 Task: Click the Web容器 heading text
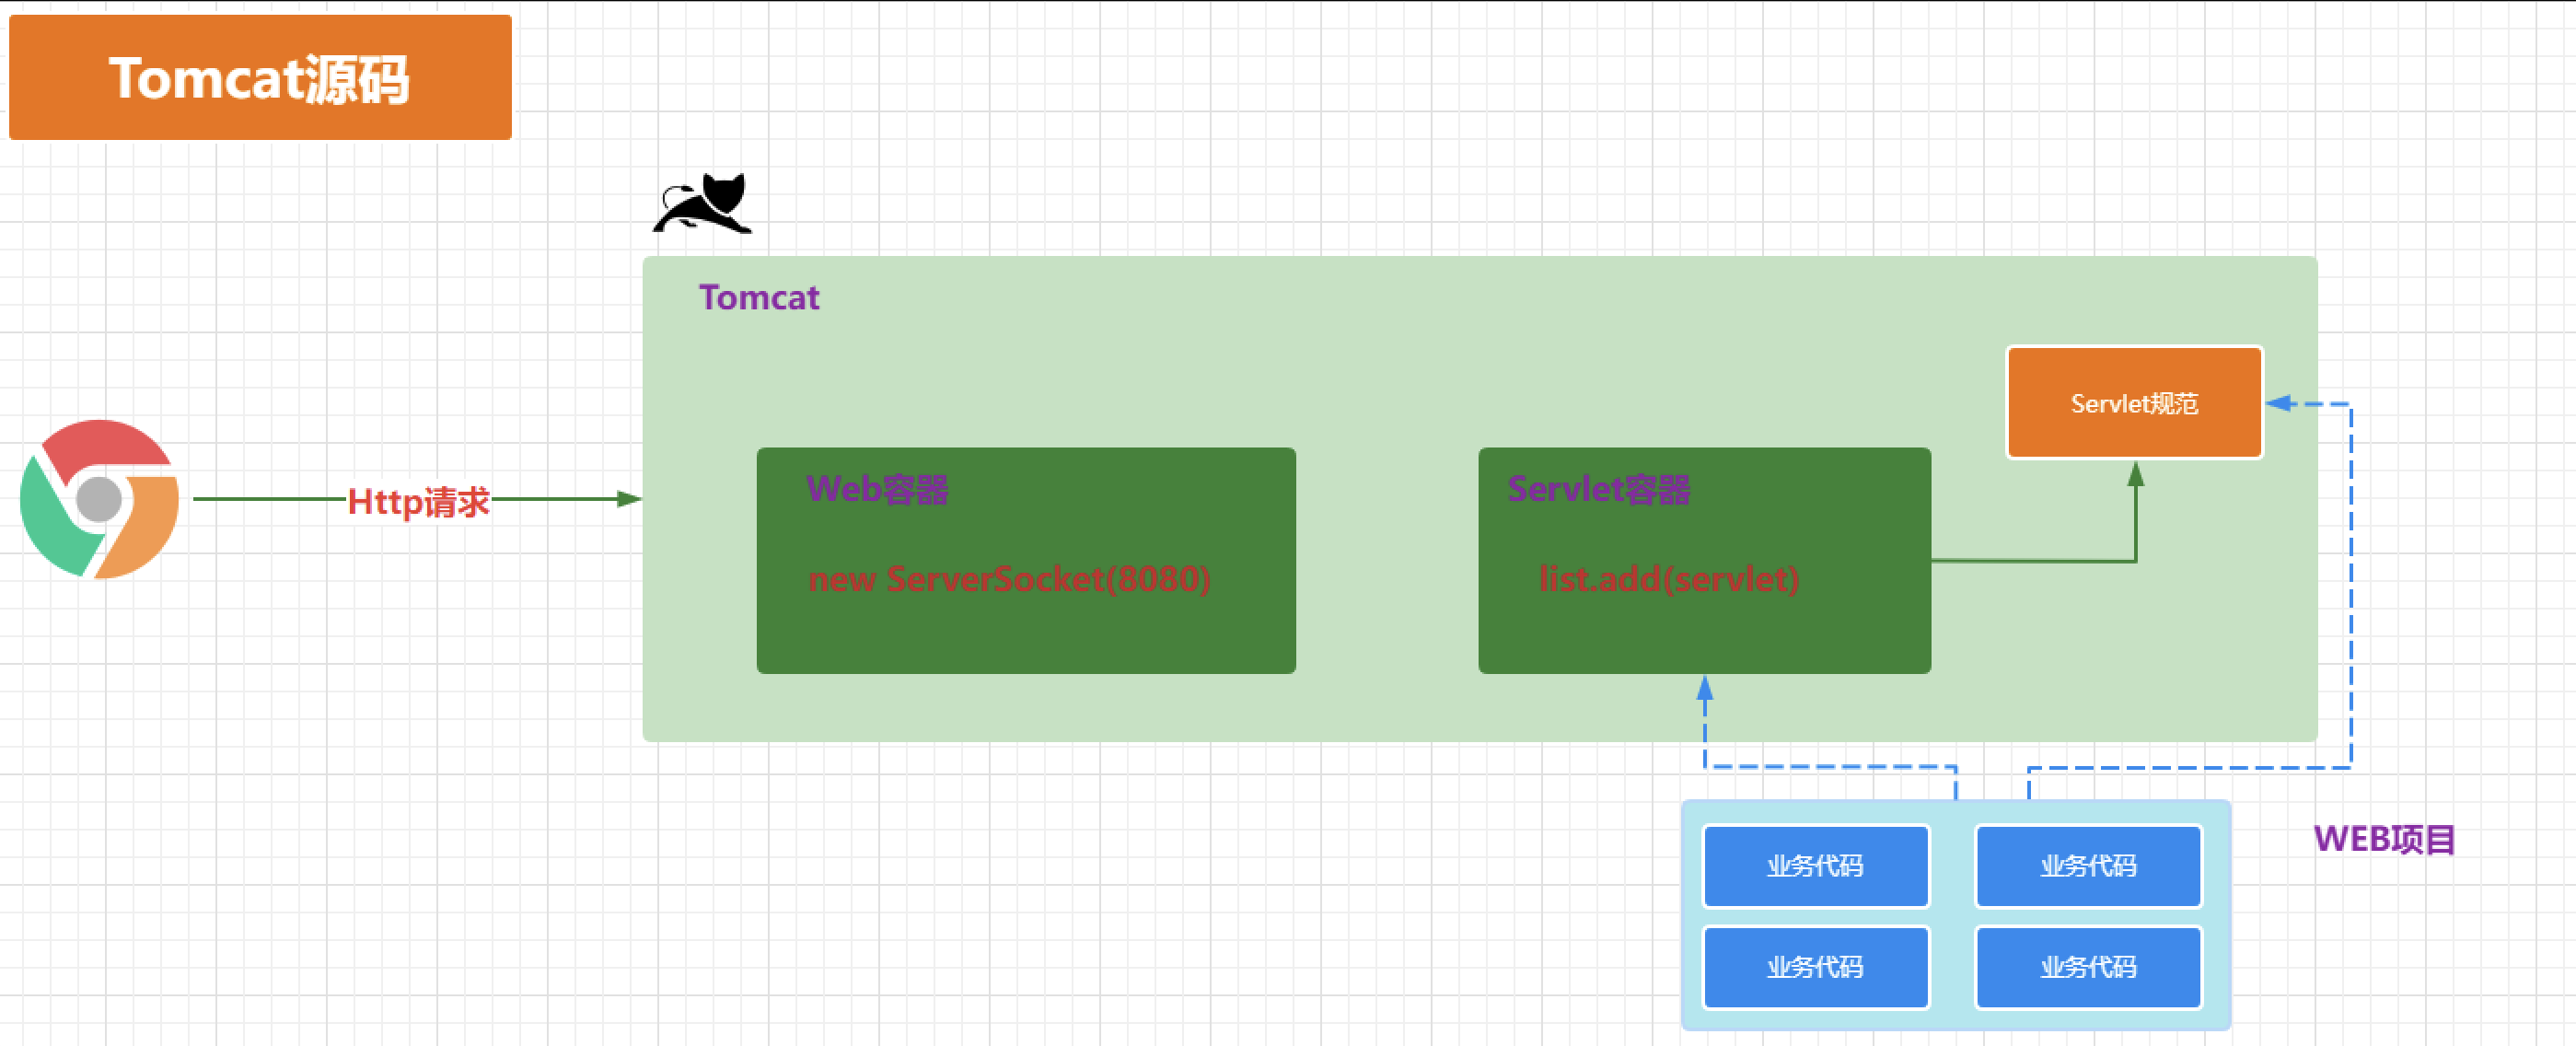[877, 489]
